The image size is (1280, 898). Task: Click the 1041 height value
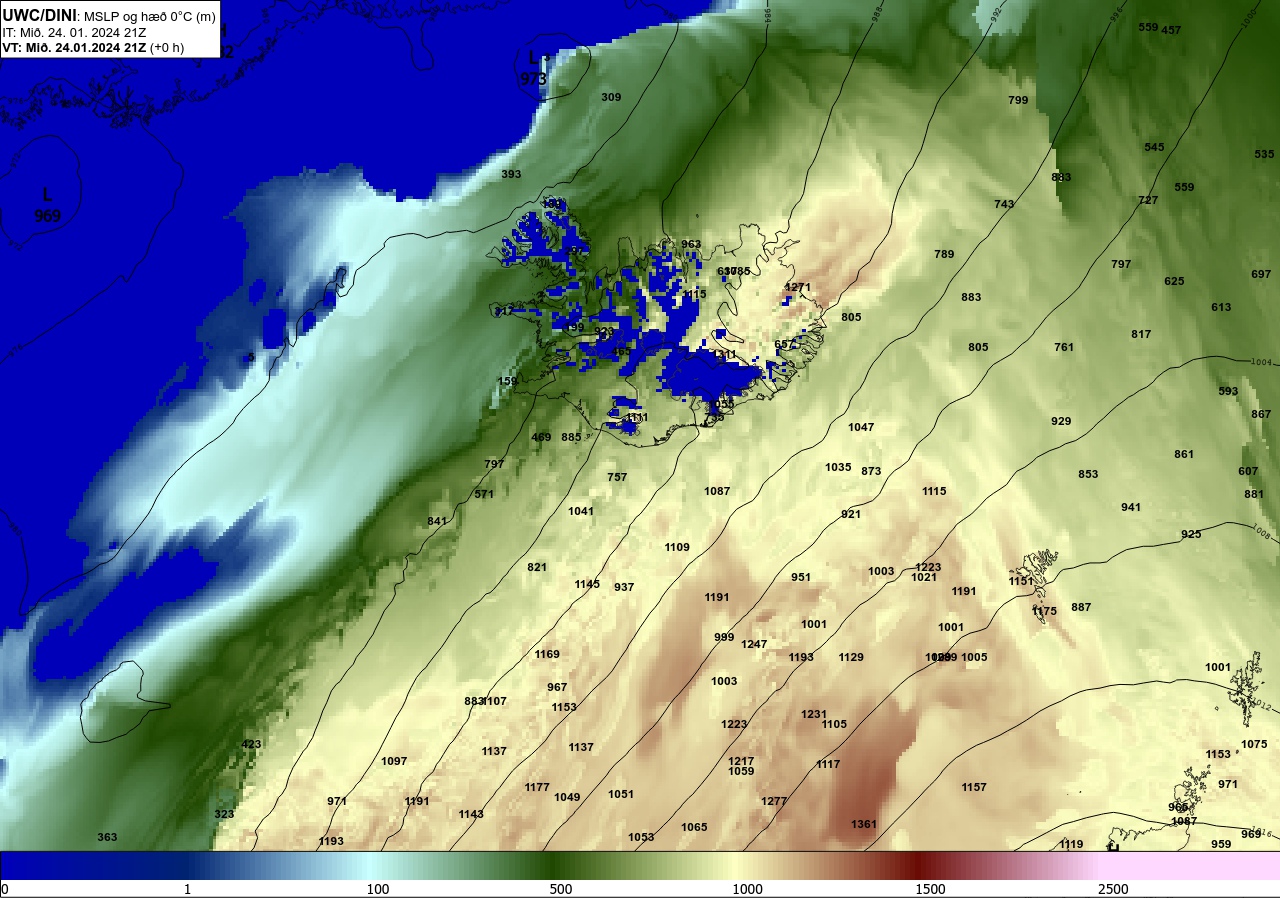[581, 511]
